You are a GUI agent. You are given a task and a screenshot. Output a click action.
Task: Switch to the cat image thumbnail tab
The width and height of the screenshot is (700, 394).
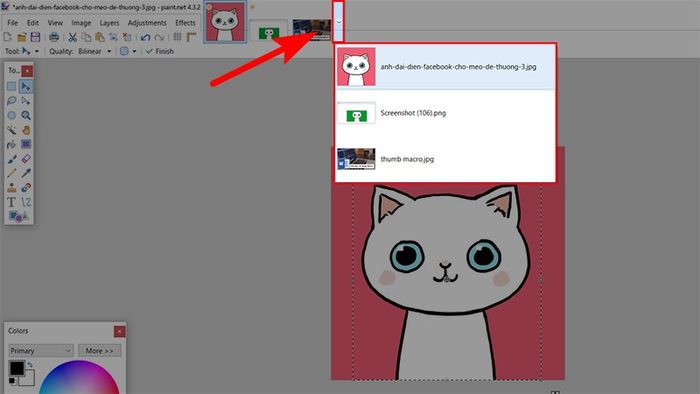tap(225, 22)
